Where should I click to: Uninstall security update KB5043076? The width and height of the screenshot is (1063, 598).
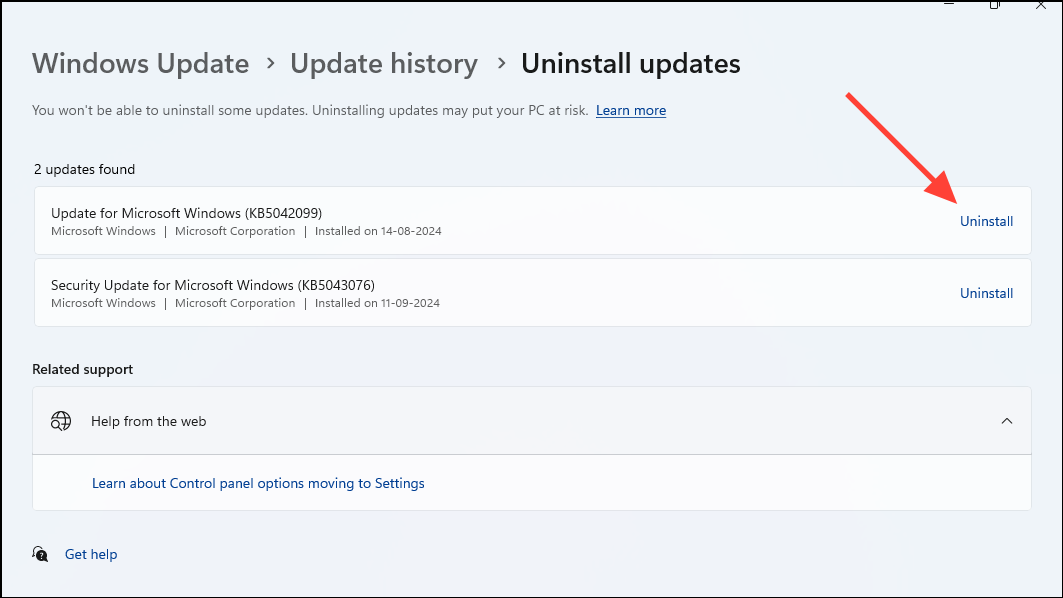(x=986, y=293)
